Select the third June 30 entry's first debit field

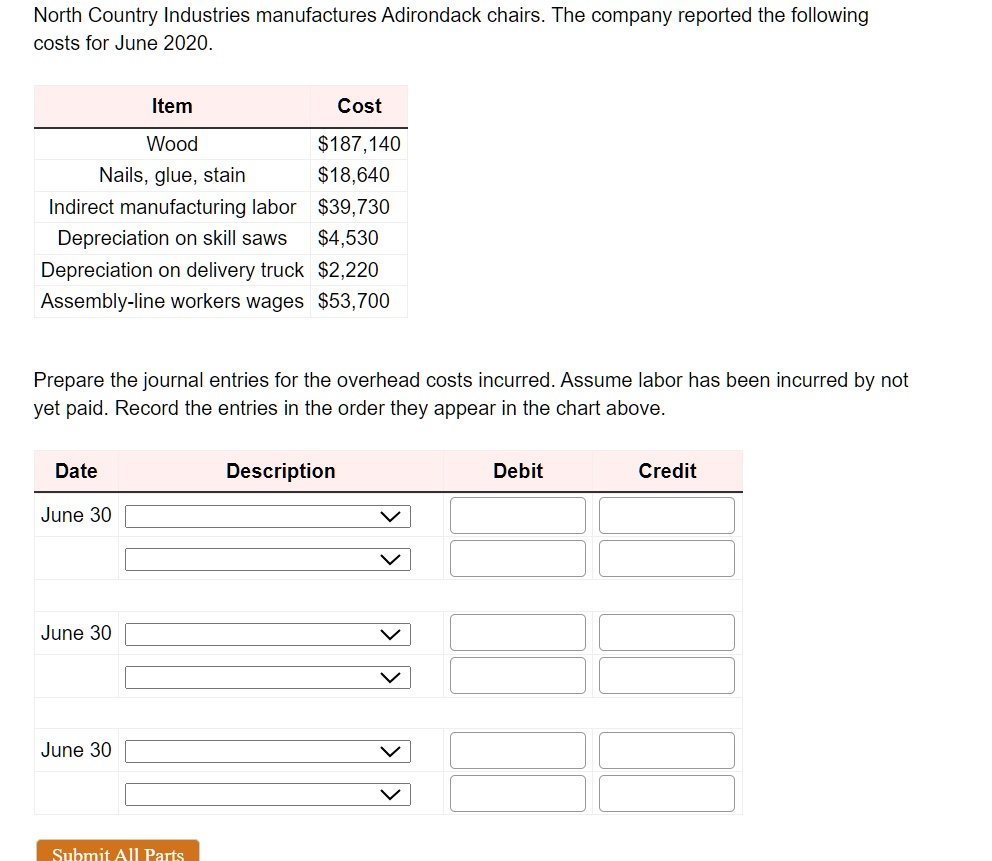click(518, 750)
